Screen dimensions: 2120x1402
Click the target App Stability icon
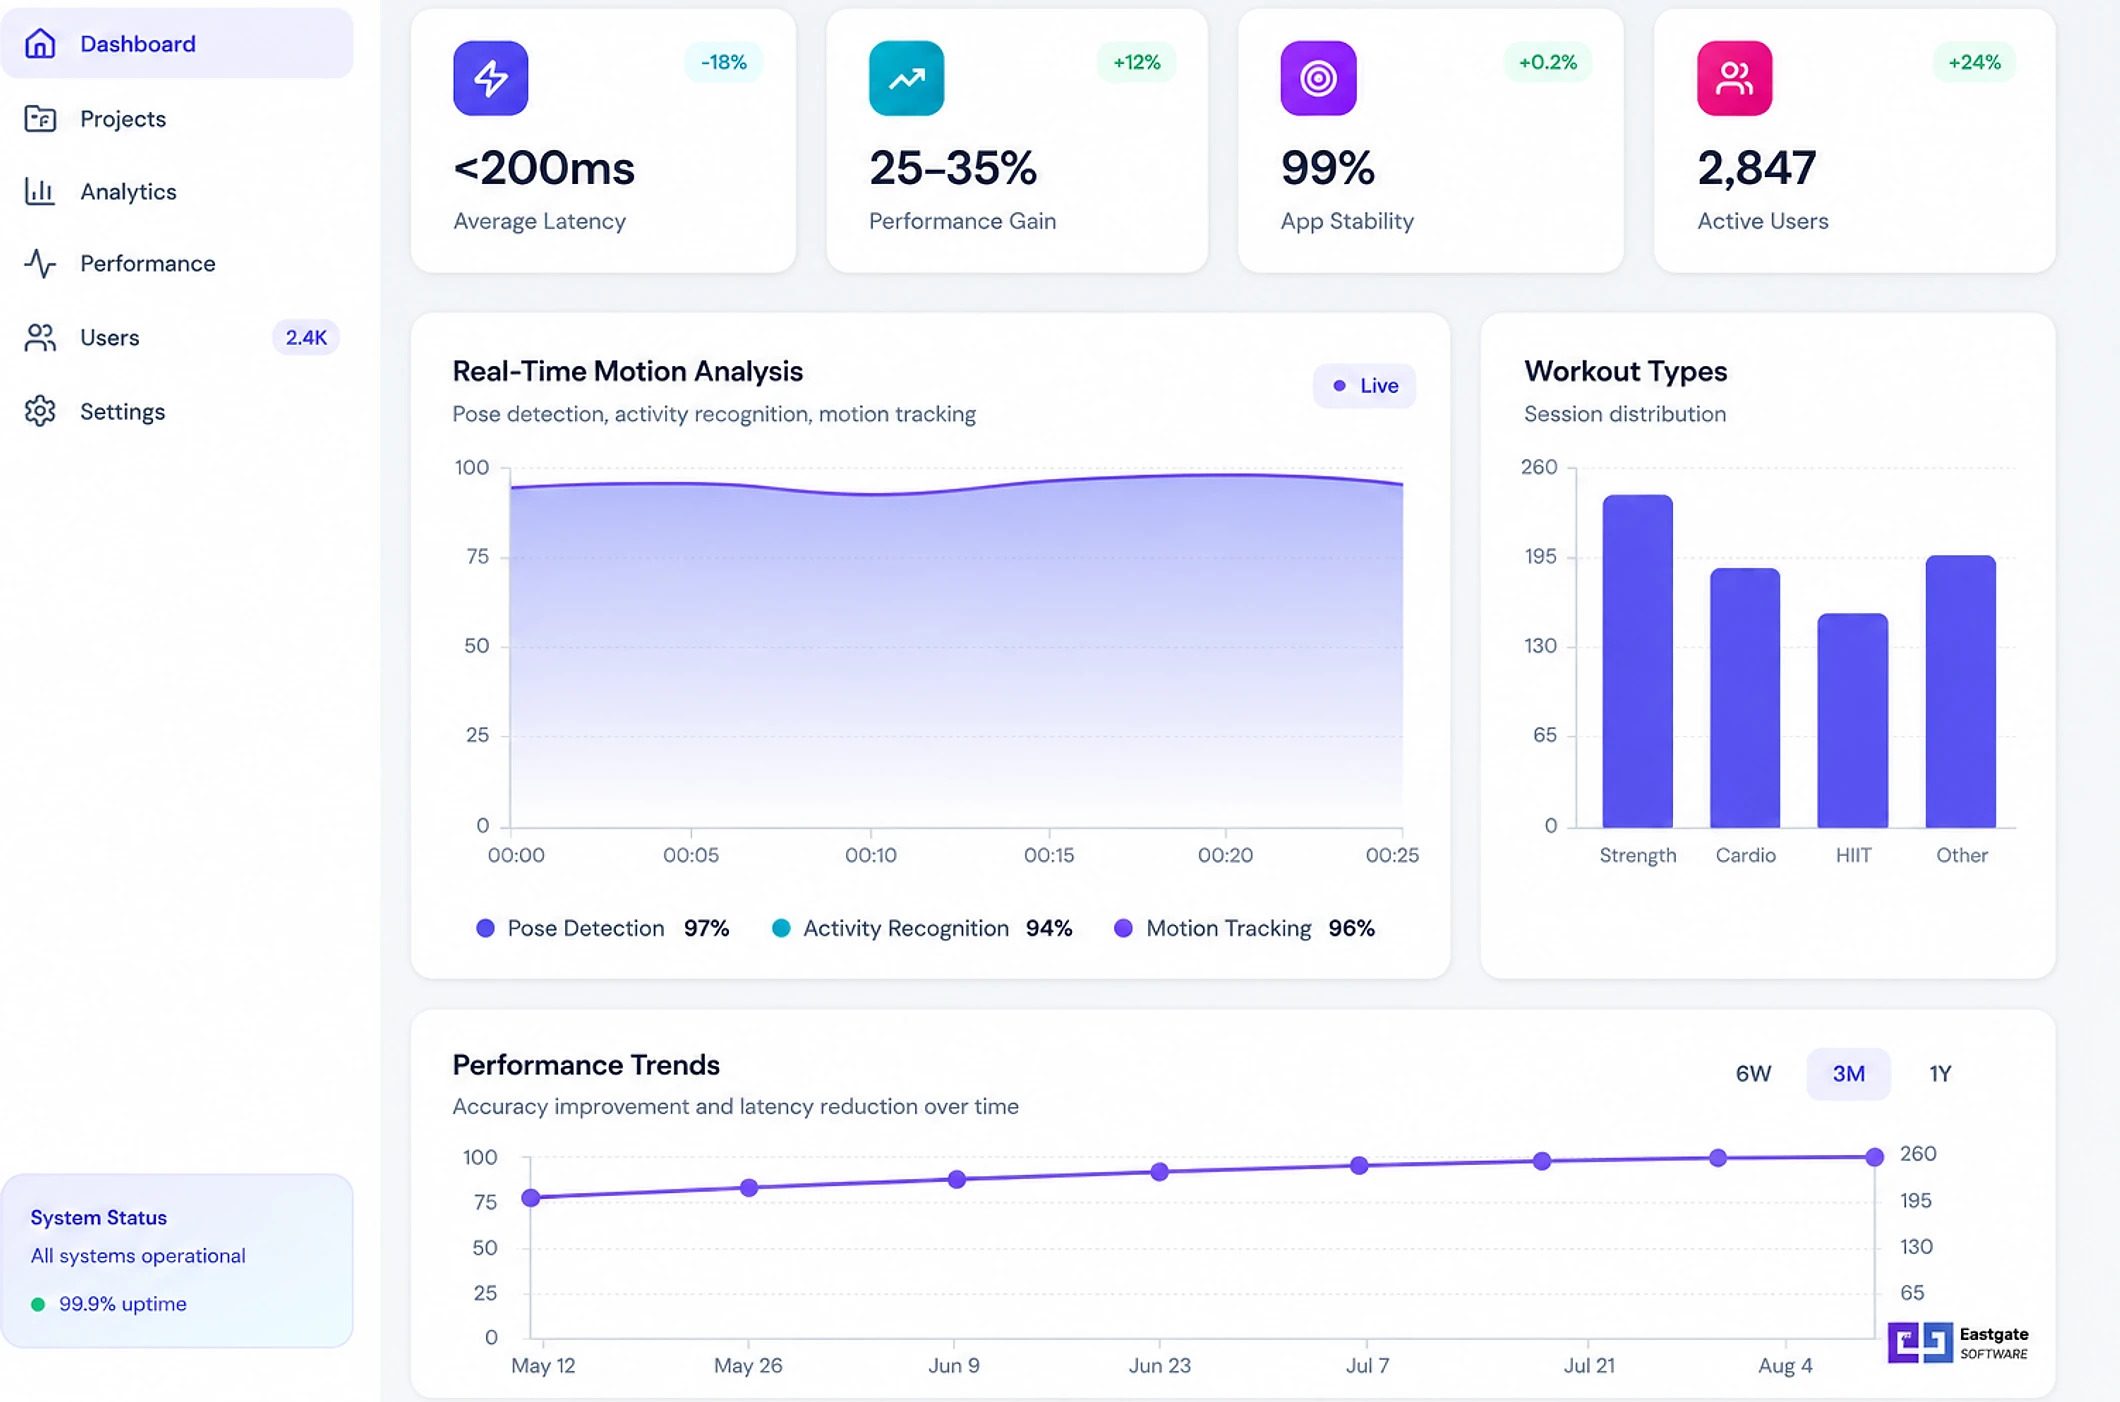[1318, 78]
